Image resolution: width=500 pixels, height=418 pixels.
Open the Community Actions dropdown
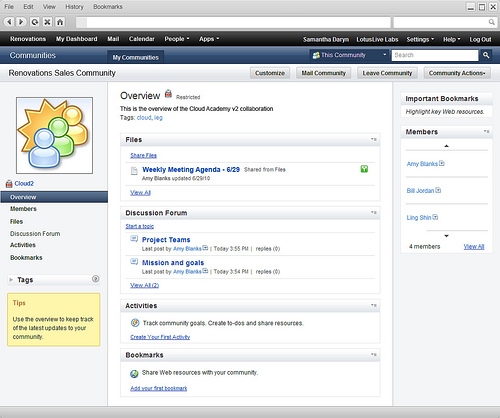457,73
